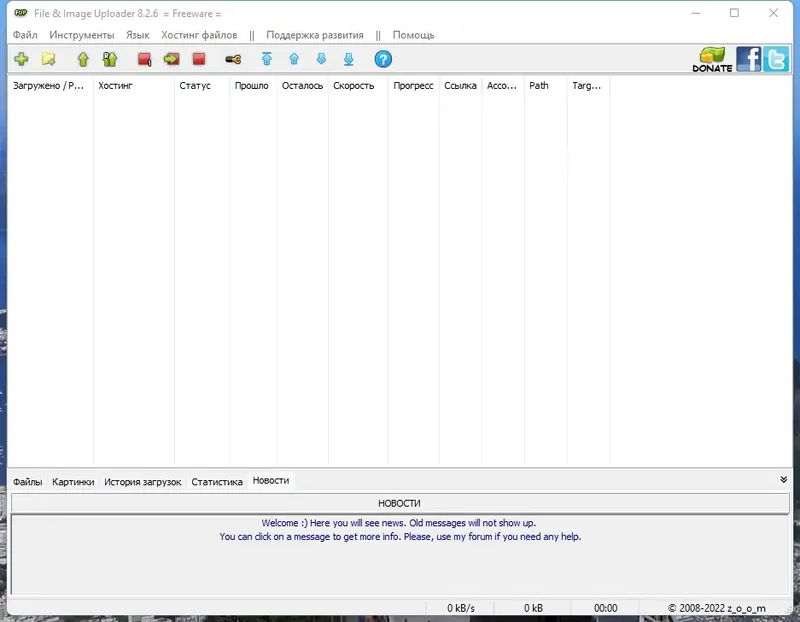Click the double green arrows R icon
Viewport: 800px width, 622px height.
click(110, 59)
